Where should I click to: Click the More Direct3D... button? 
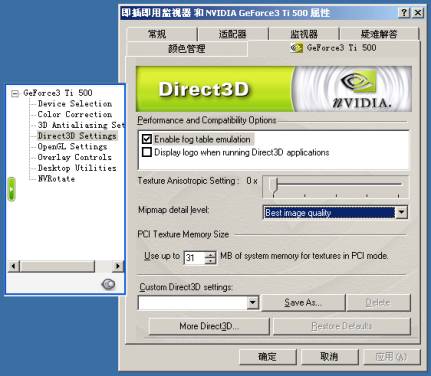coord(209,326)
